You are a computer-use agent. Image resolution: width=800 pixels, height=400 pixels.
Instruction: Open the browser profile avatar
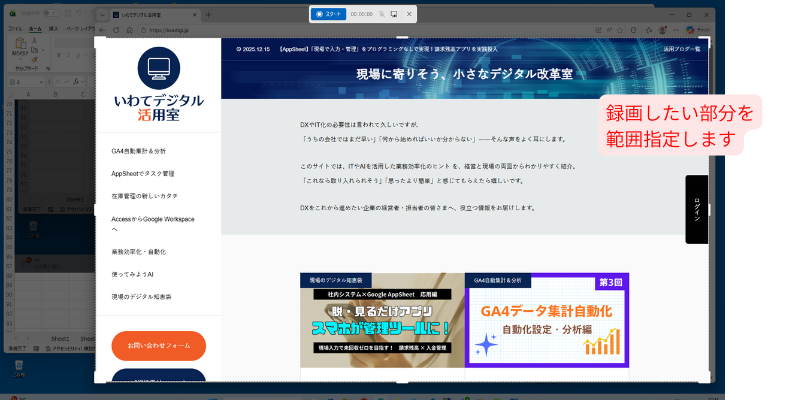[662, 30]
